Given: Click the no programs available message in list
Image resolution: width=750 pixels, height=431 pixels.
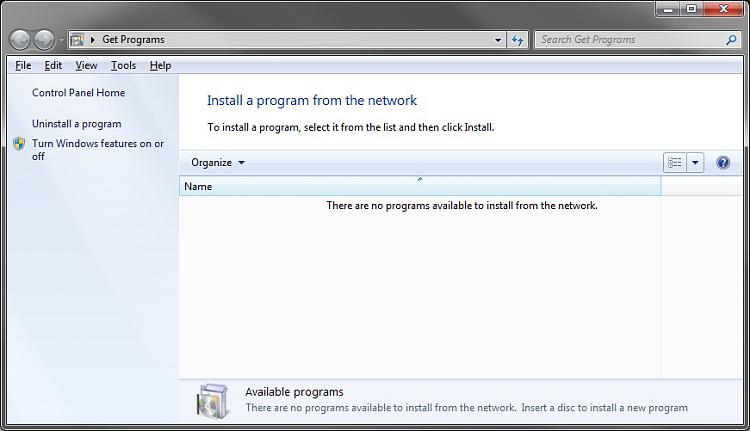Looking at the screenshot, I should (x=462, y=206).
